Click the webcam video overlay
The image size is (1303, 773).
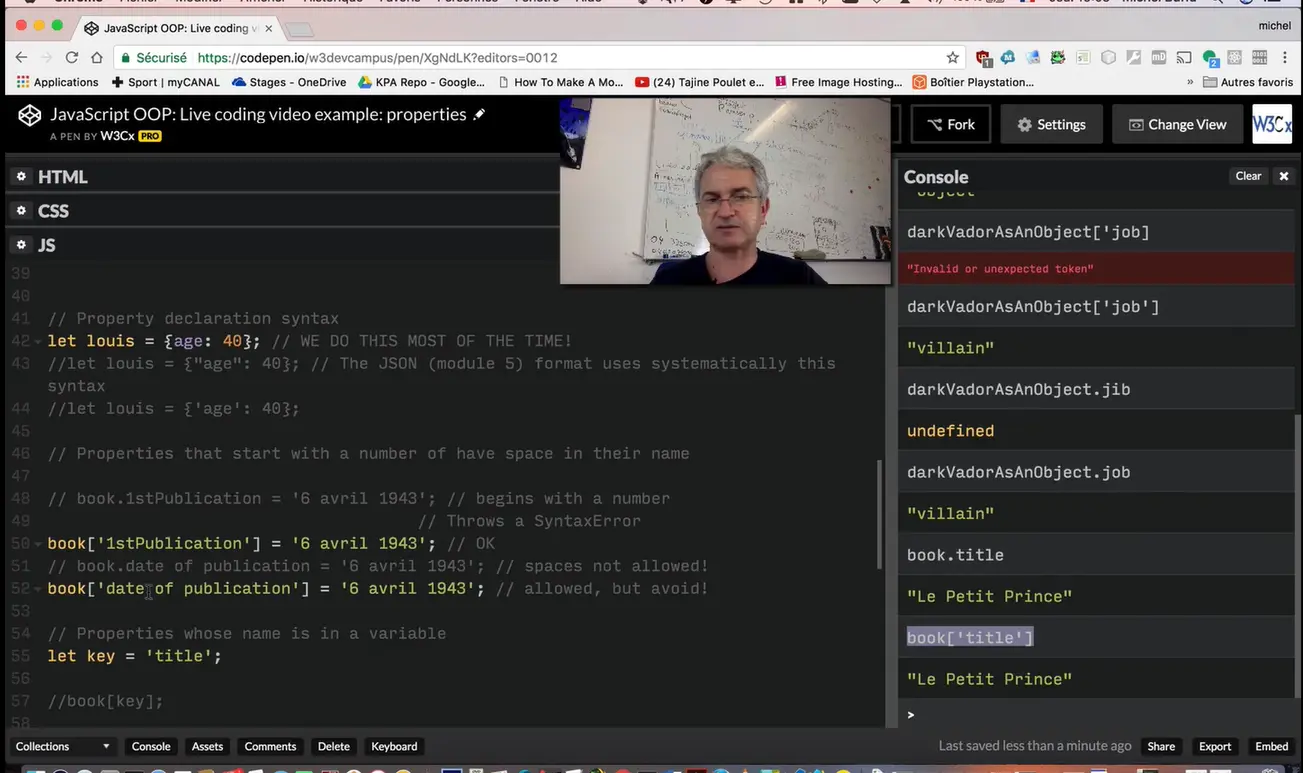(725, 192)
